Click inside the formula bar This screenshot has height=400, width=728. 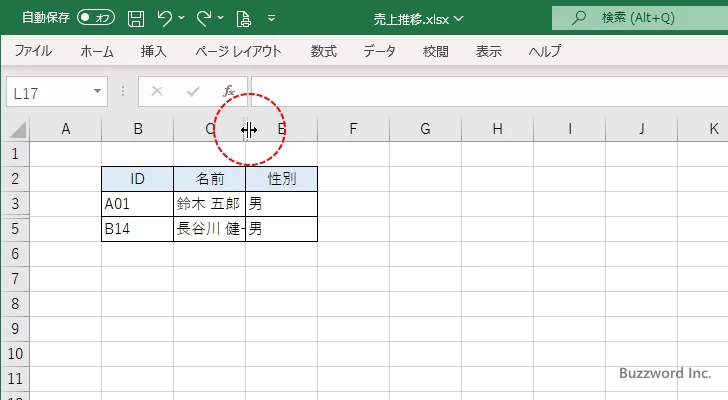click(x=489, y=92)
